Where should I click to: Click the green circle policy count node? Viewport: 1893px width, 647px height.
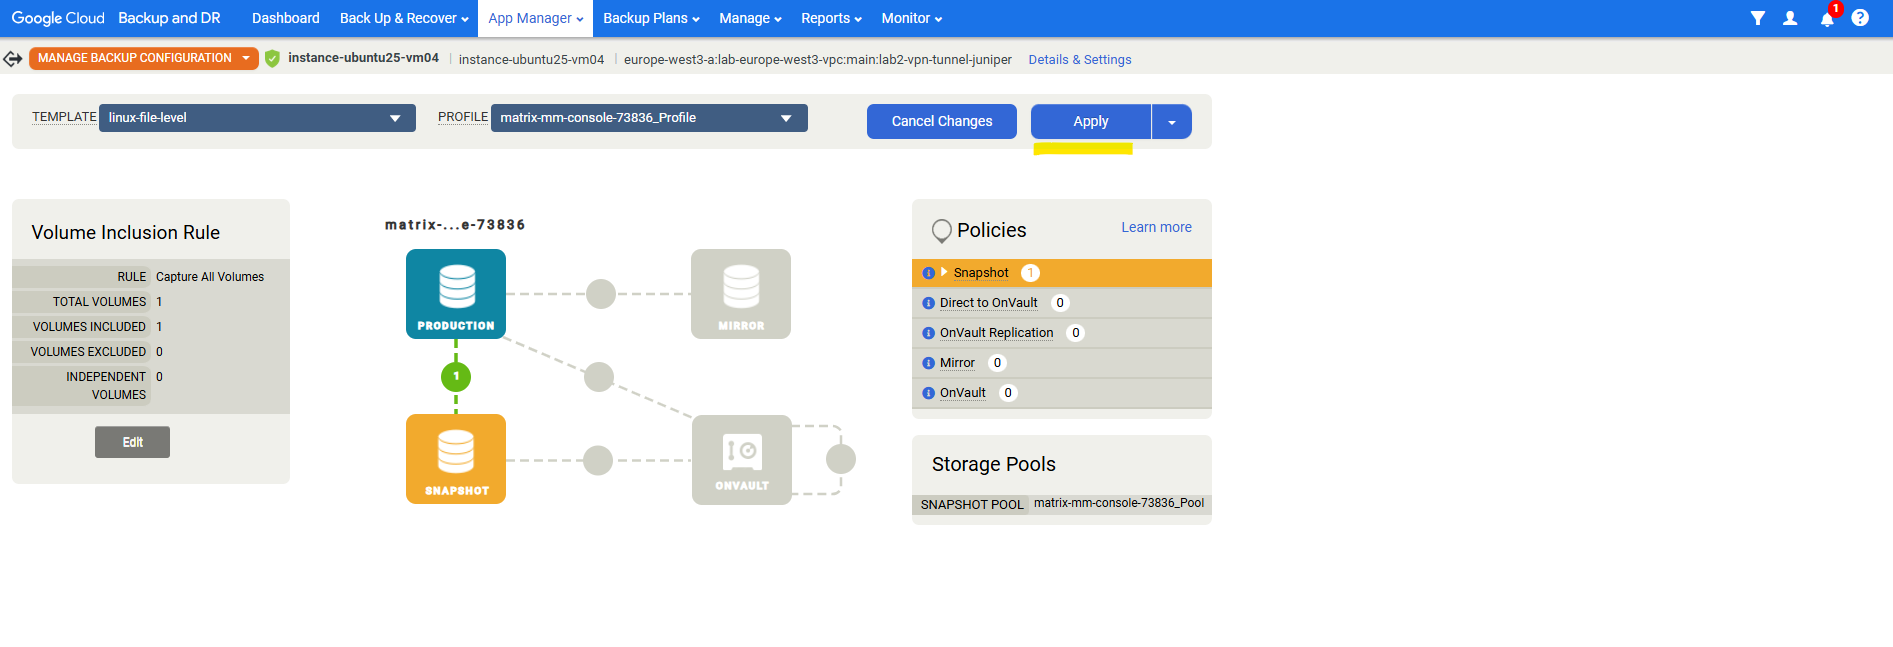pyautogui.click(x=456, y=377)
